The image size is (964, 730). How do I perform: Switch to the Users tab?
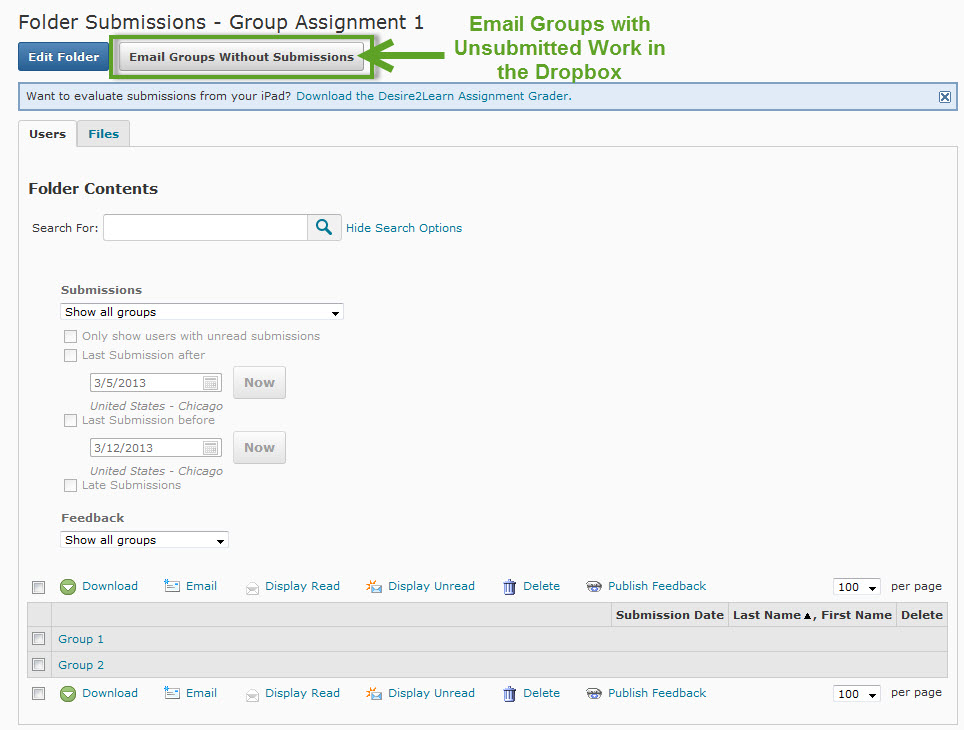[47, 132]
